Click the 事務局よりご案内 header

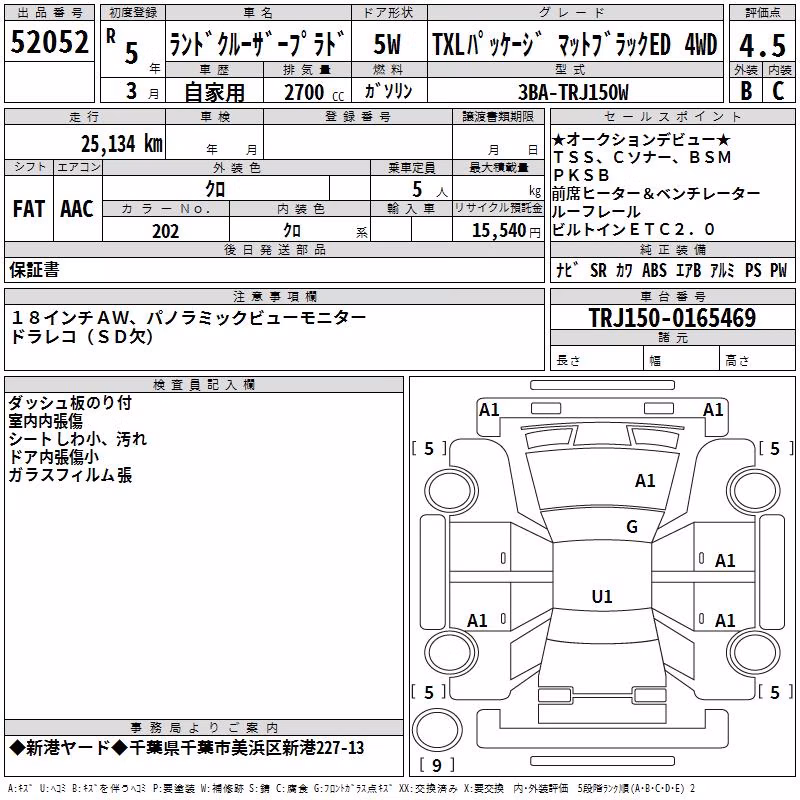[x=204, y=728]
